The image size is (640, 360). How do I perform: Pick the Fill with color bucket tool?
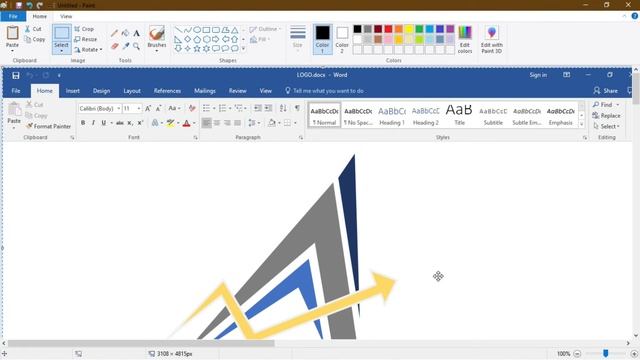(x=126, y=33)
